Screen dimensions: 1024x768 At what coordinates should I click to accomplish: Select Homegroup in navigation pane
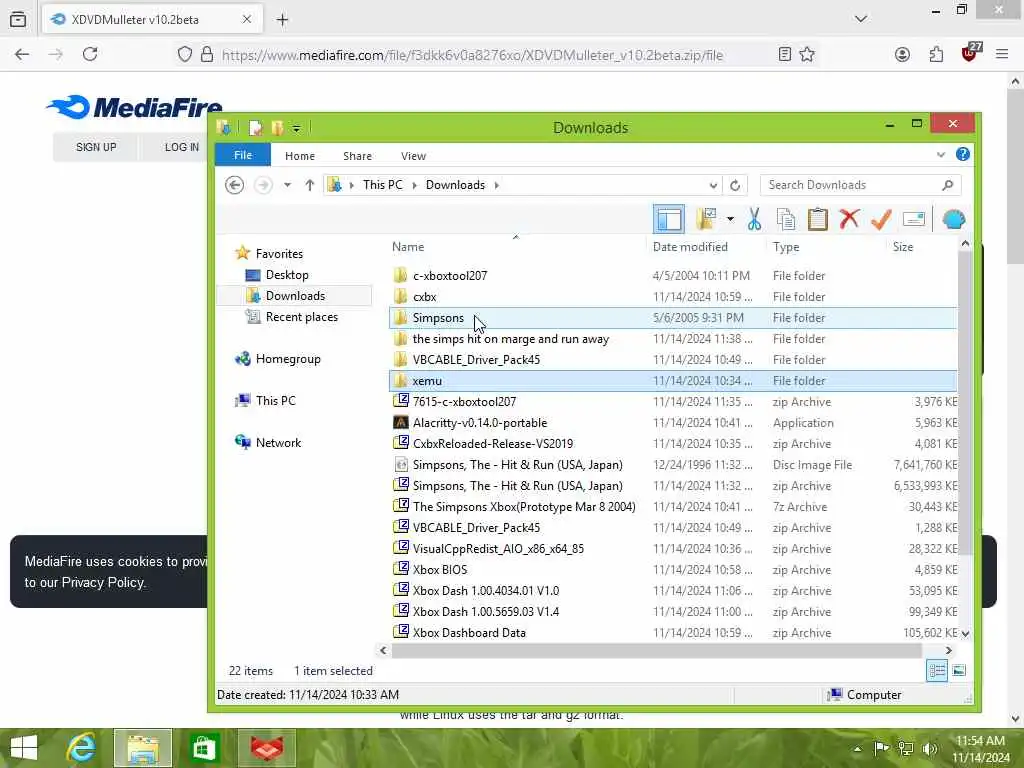pos(288,359)
